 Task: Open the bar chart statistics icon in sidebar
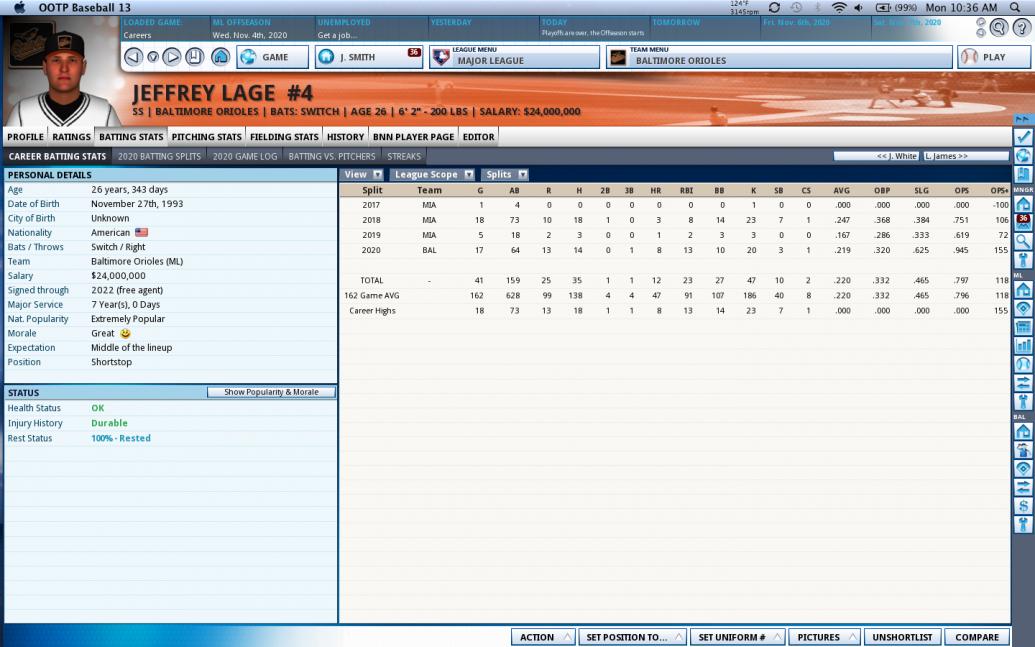[1022, 345]
